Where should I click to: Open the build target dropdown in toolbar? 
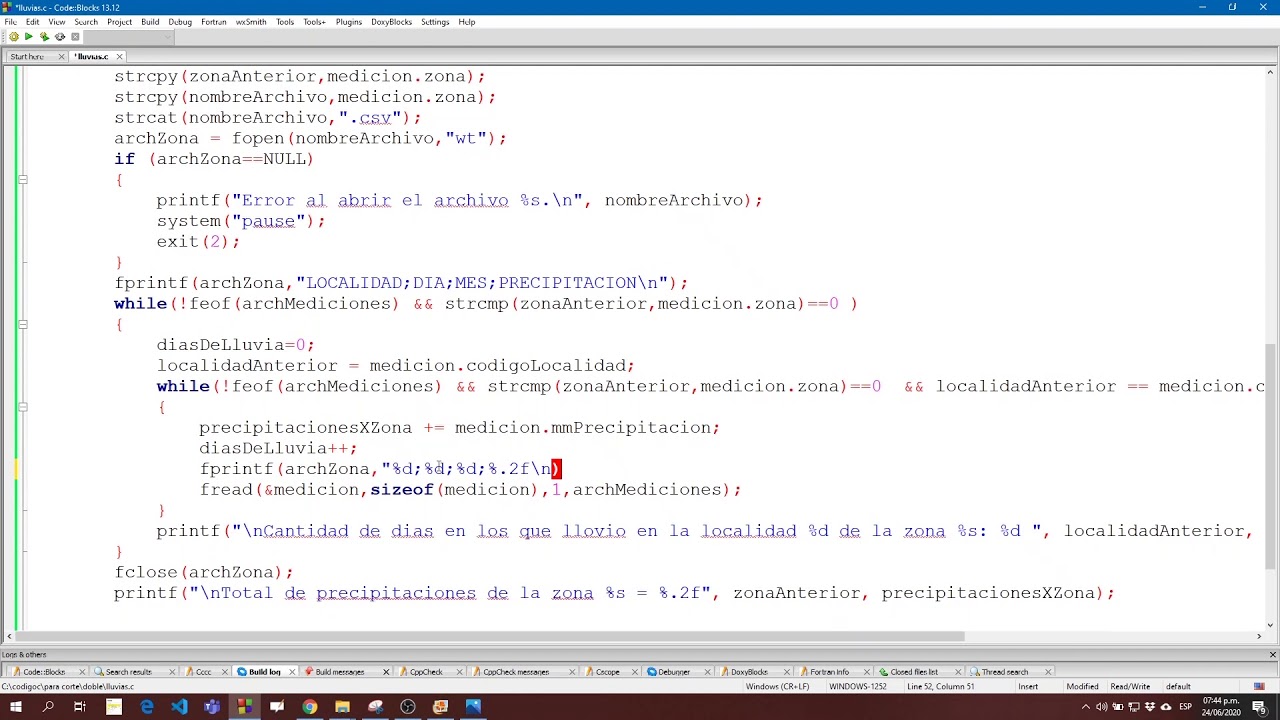point(129,37)
